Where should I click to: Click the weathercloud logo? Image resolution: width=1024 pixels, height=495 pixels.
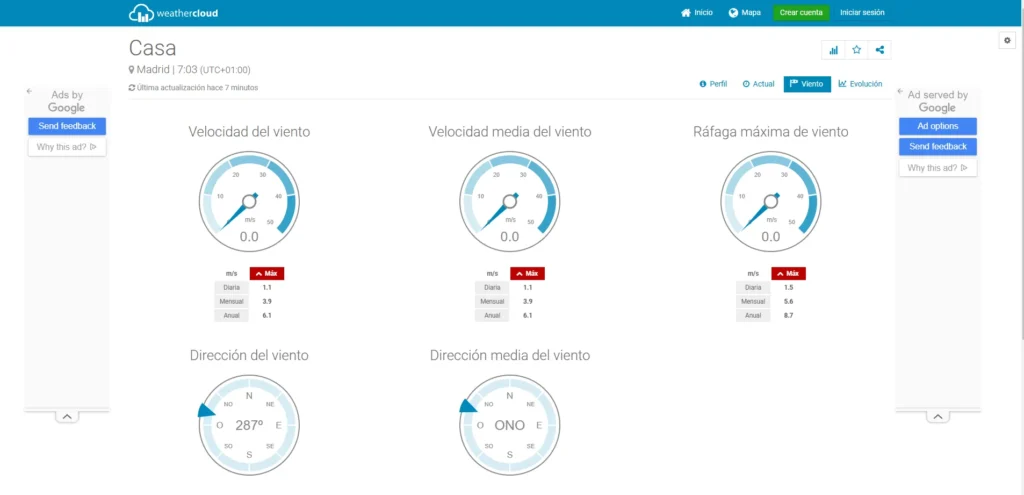click(x=173, y=13)
